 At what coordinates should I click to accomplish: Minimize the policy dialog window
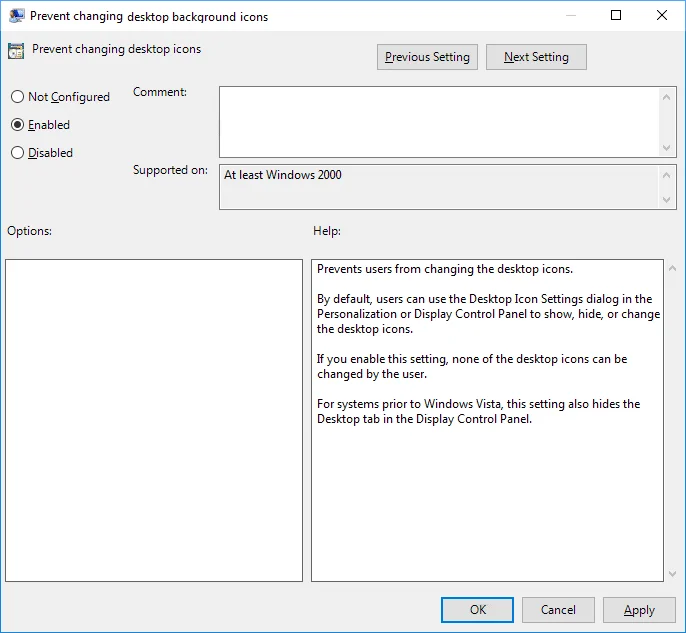pyautogui.click(x=571, y=15)
